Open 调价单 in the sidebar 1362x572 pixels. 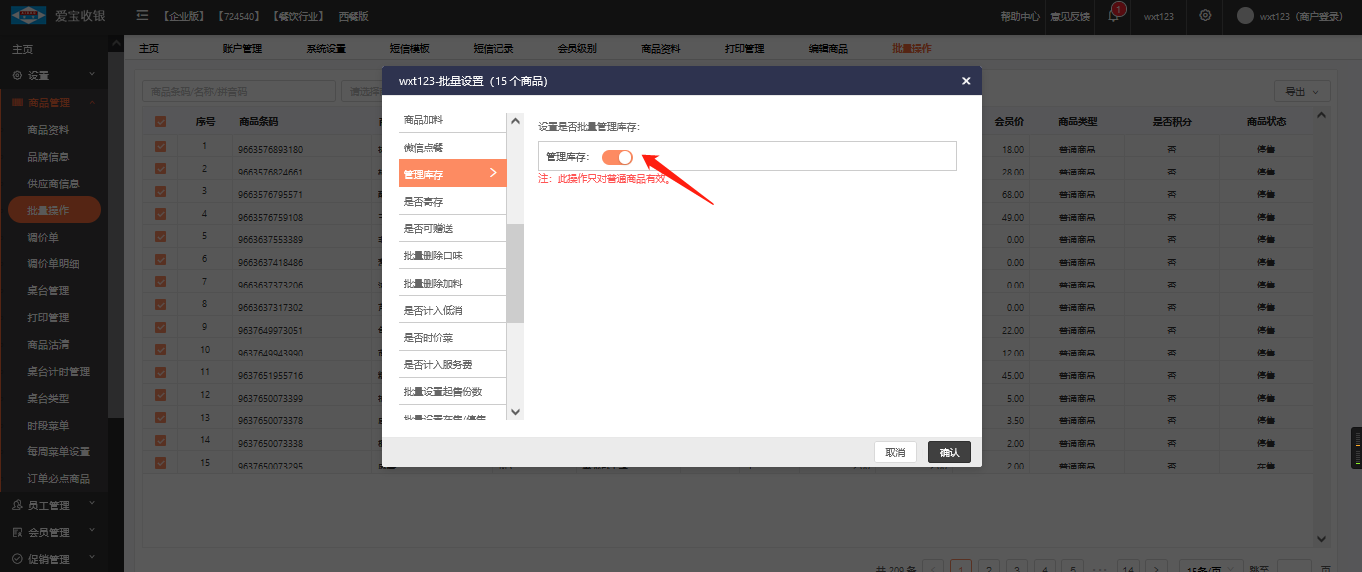[43, 237]
